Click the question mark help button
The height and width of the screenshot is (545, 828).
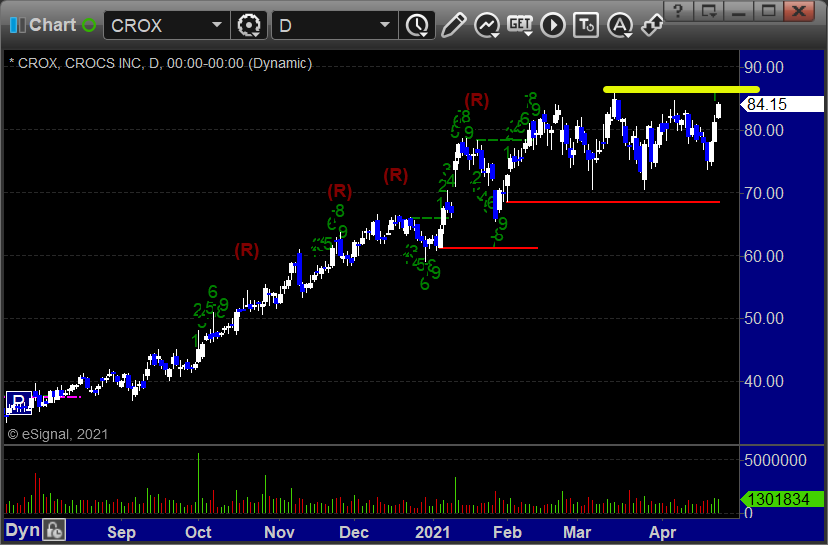pos(678,11)
